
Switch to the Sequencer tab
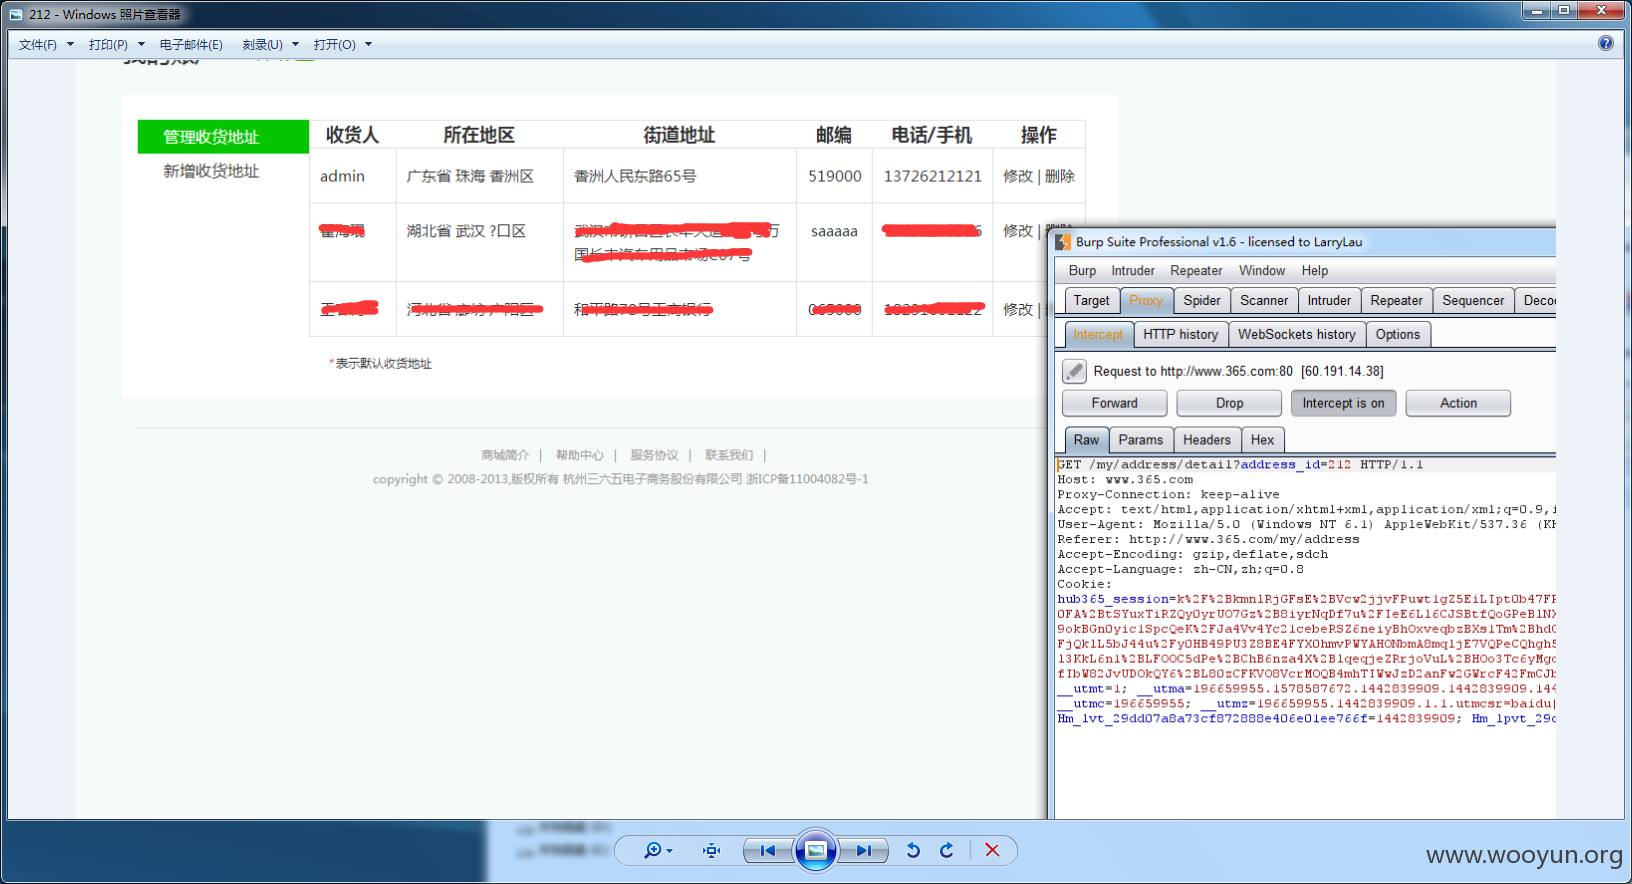pos(1473,301)
